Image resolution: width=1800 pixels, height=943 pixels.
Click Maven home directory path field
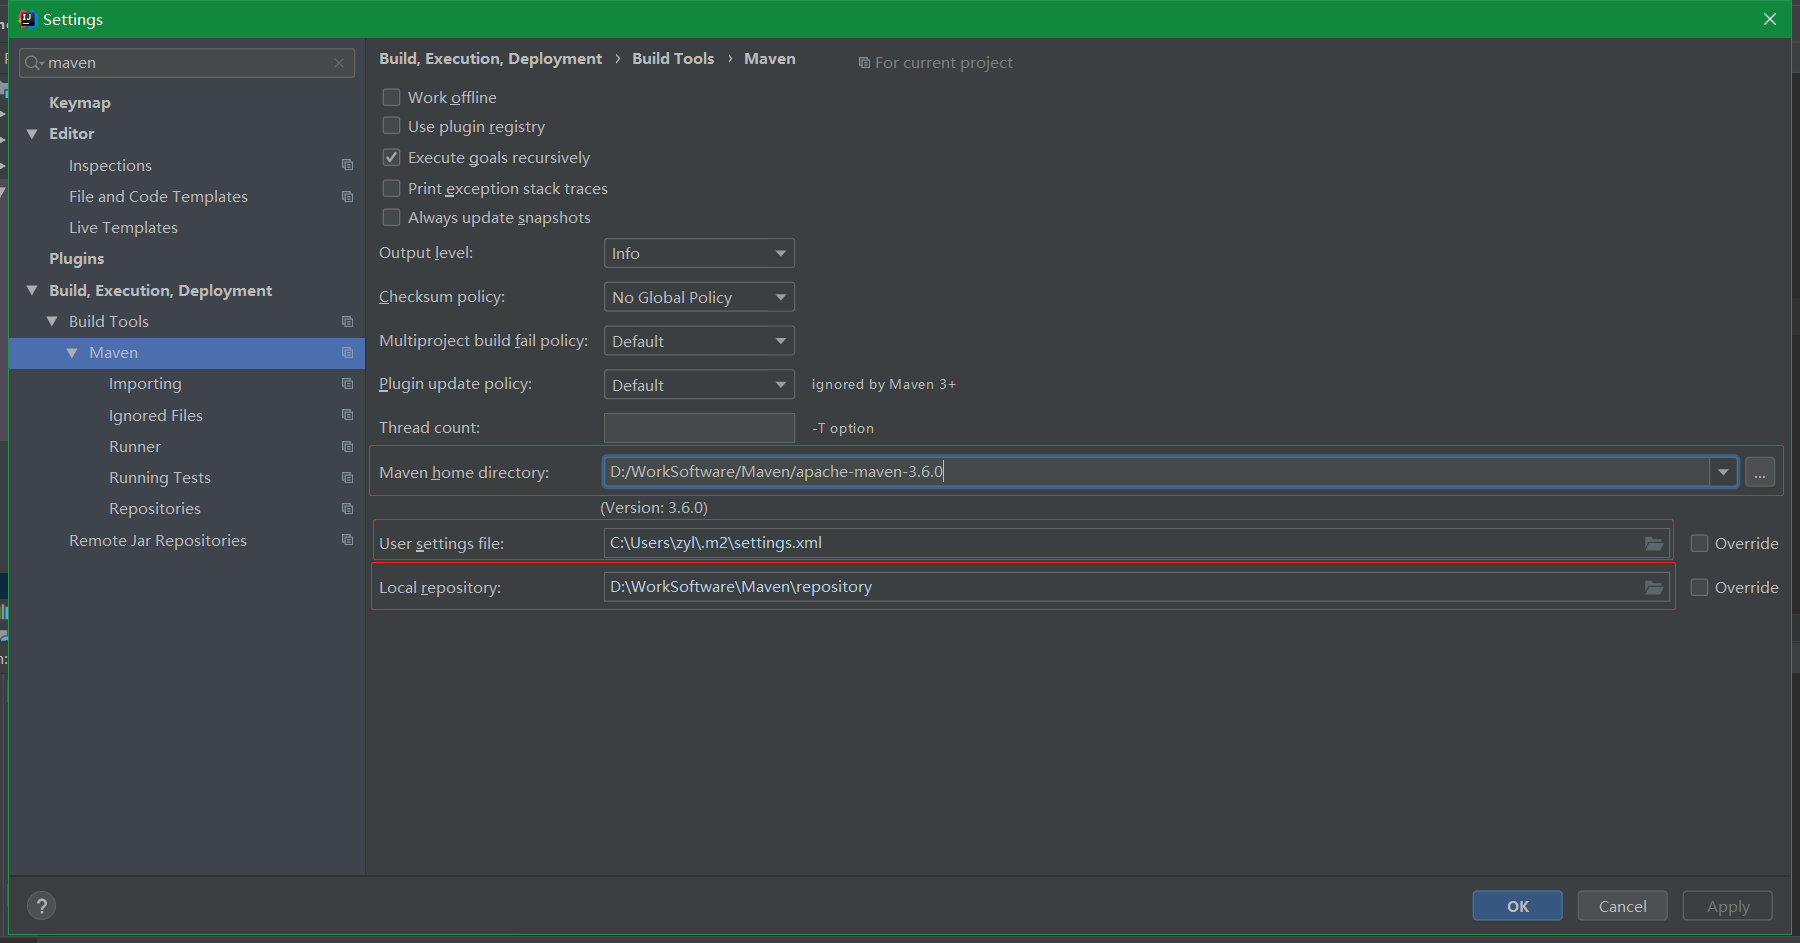1156,472
